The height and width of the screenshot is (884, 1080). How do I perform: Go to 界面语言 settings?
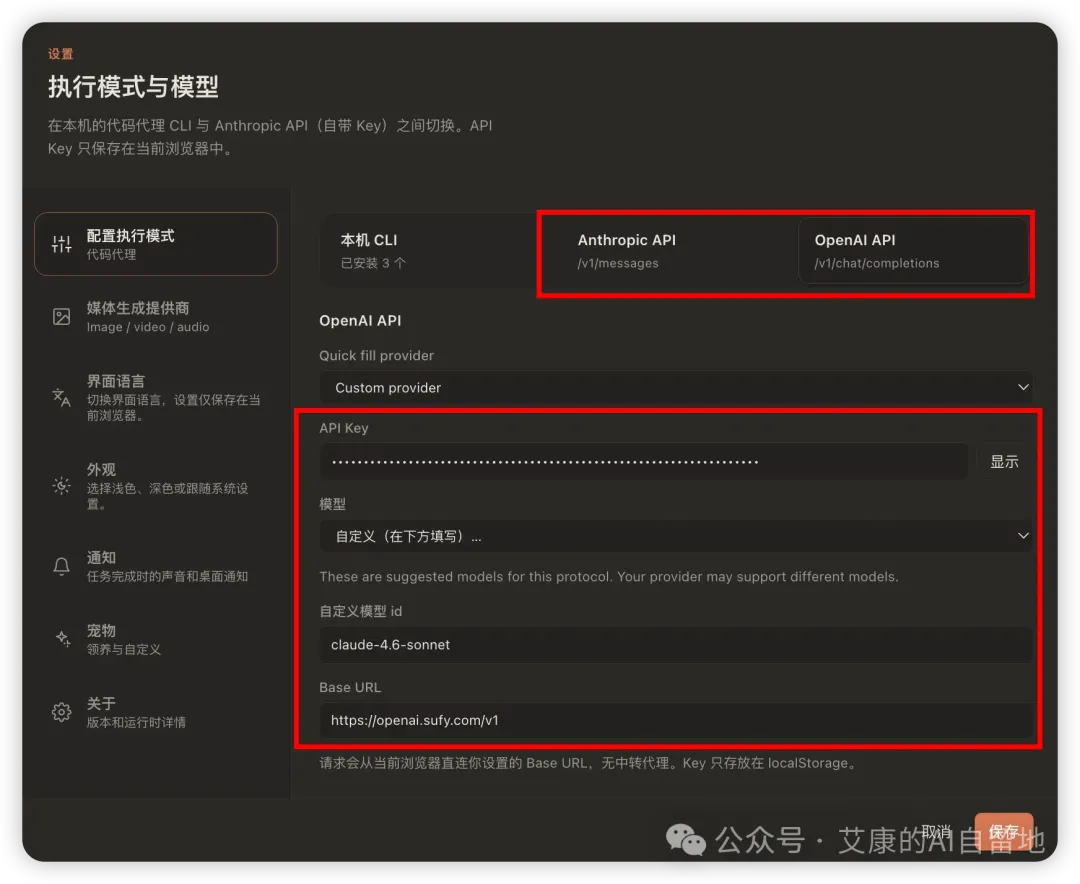pos(156,398)
